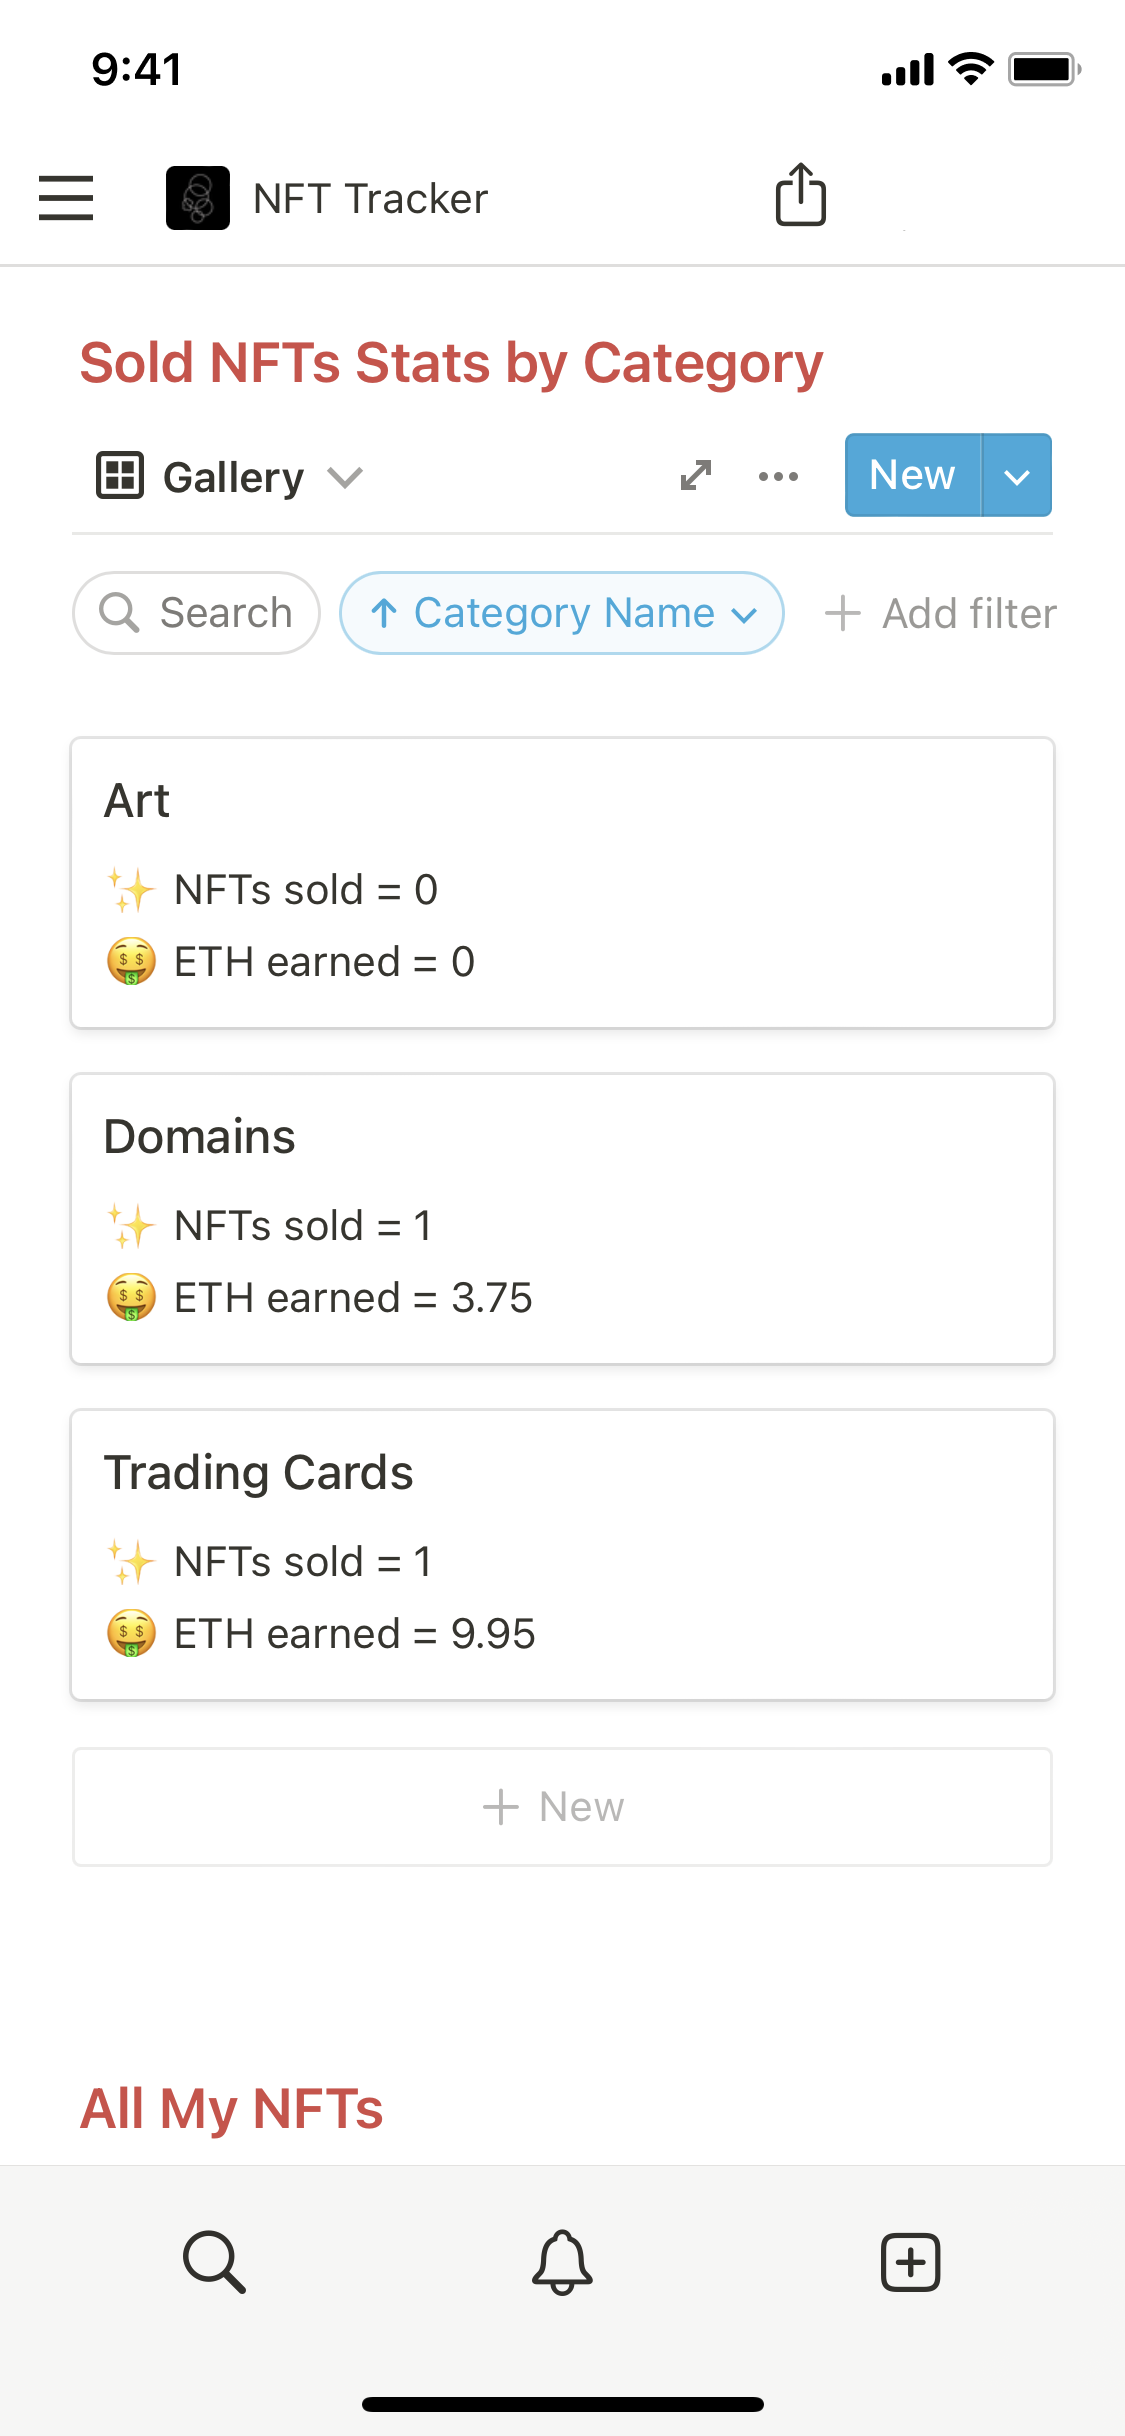Tap Add filter
Image resolution: width=1125 pixels, height=2436 pixels.
tap(941, 613)
